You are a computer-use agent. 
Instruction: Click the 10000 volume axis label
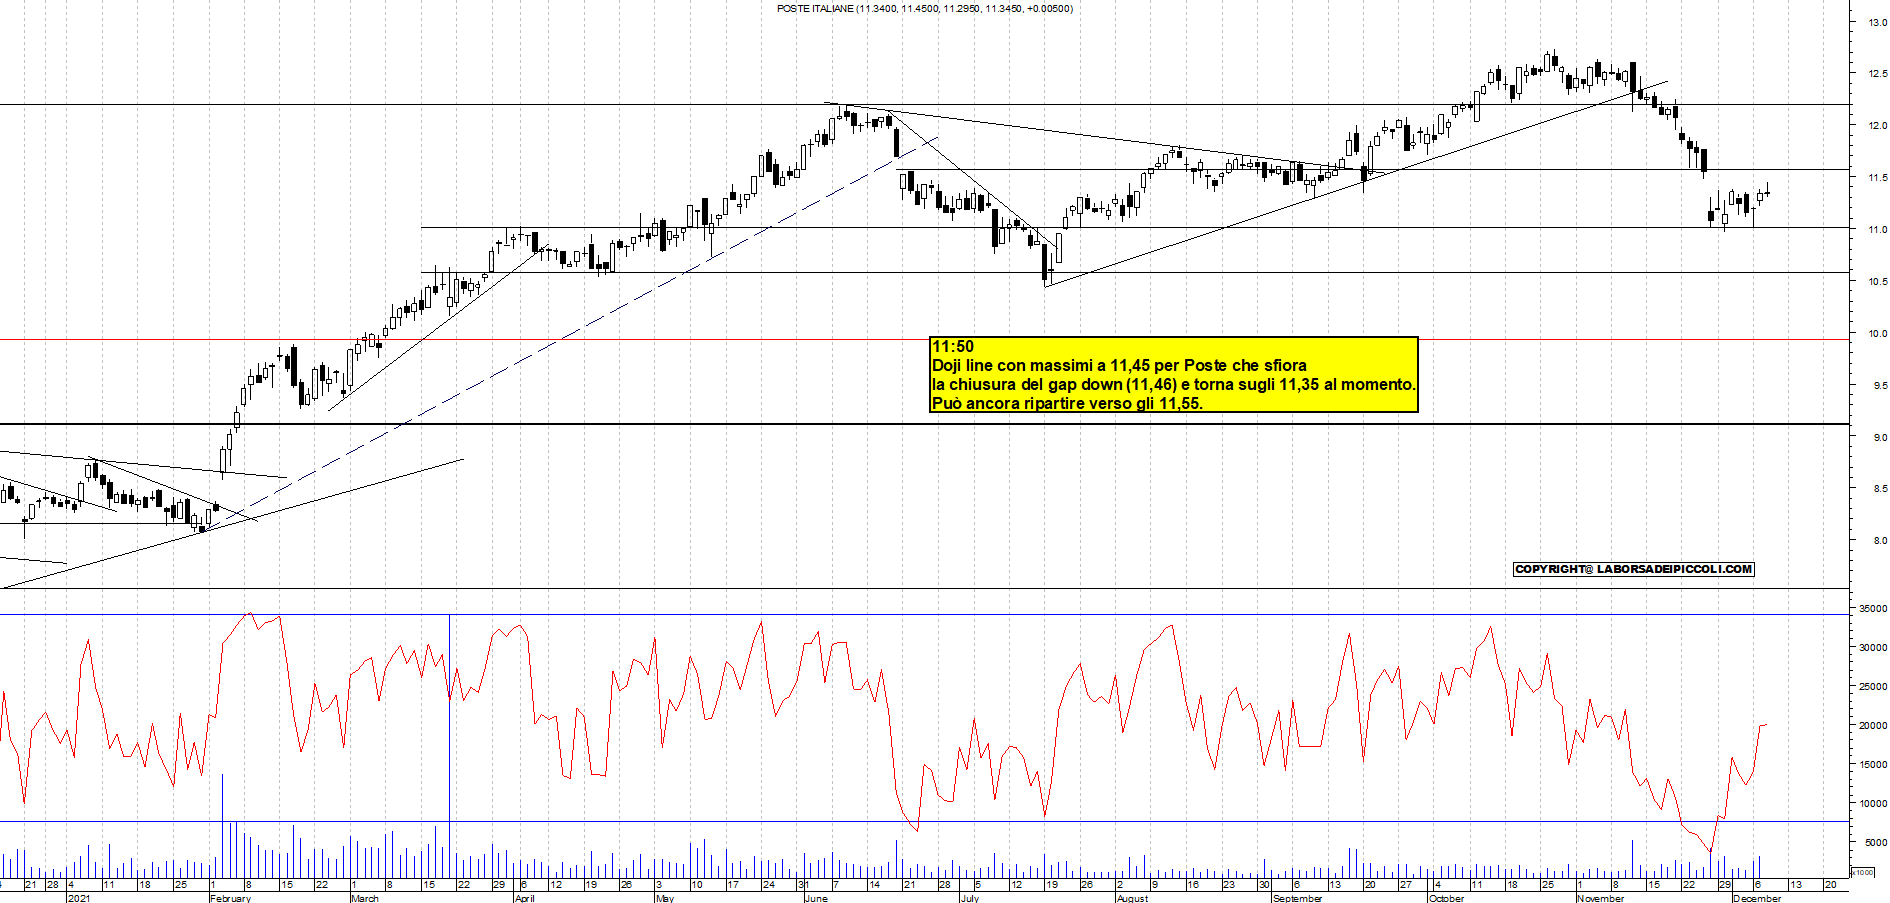click(1873, 804)
